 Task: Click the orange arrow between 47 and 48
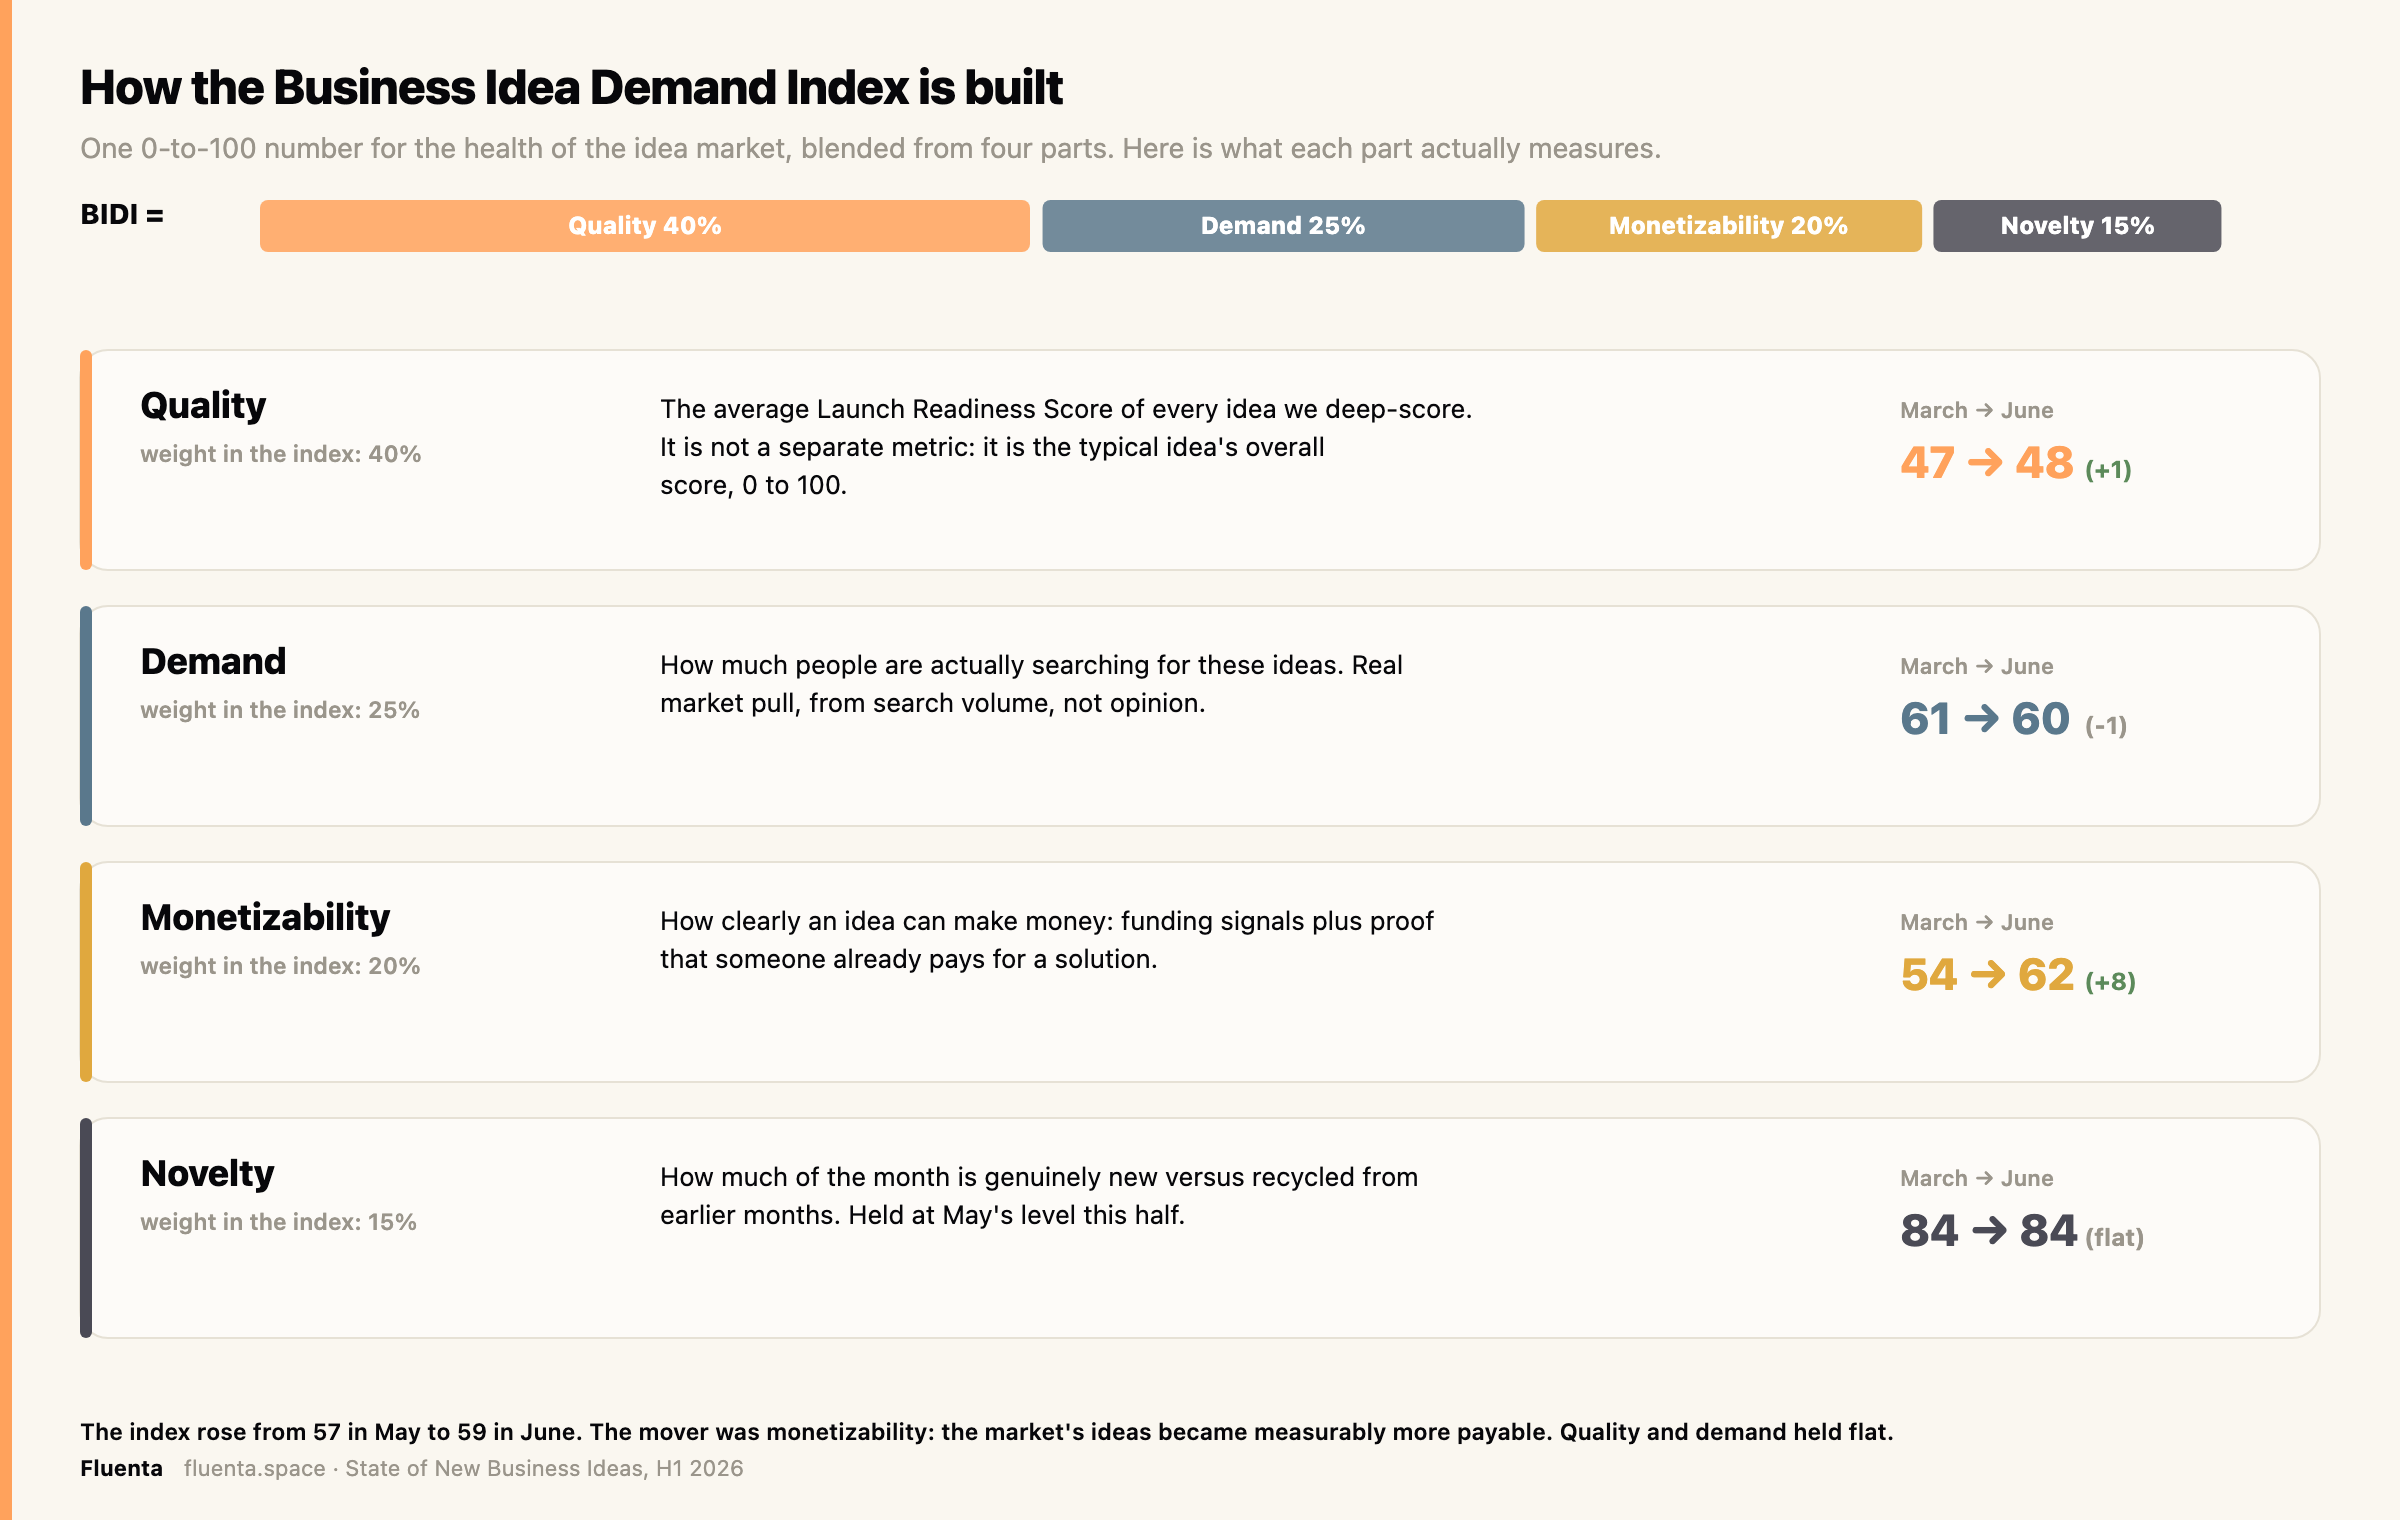[x=1985, y=463]
